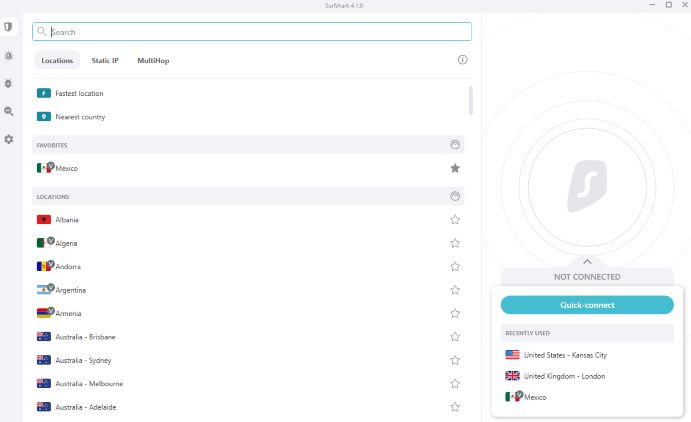Select Australia - Adelaide location

248,407
